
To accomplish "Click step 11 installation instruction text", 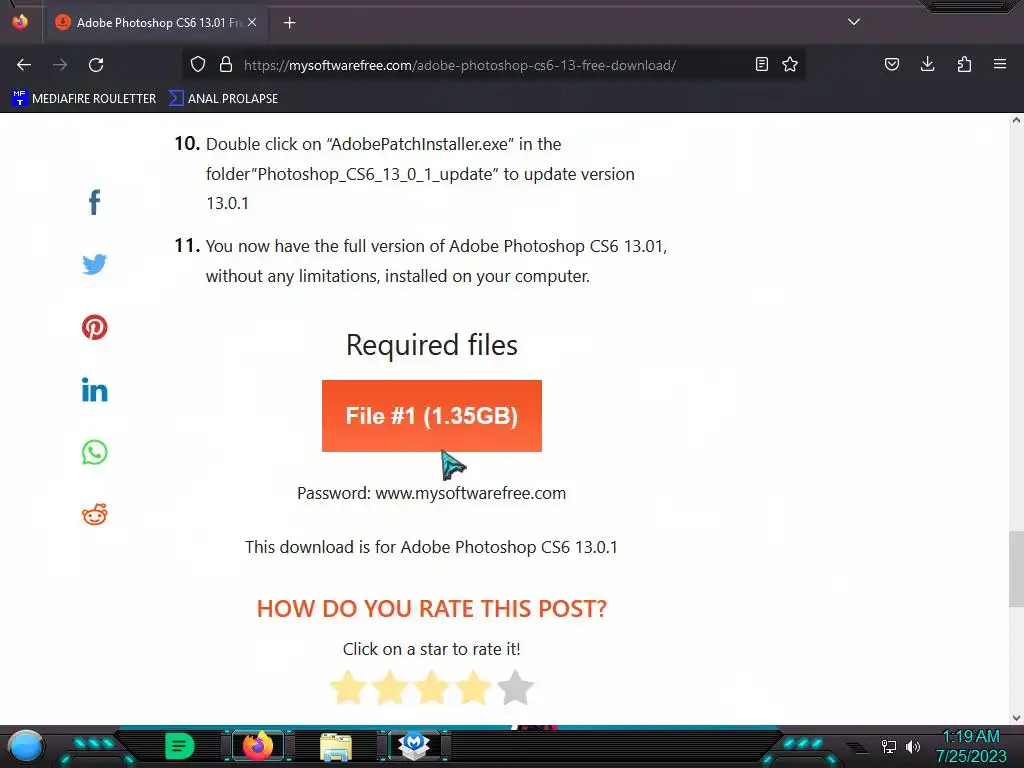I will (x=436, y=261).
